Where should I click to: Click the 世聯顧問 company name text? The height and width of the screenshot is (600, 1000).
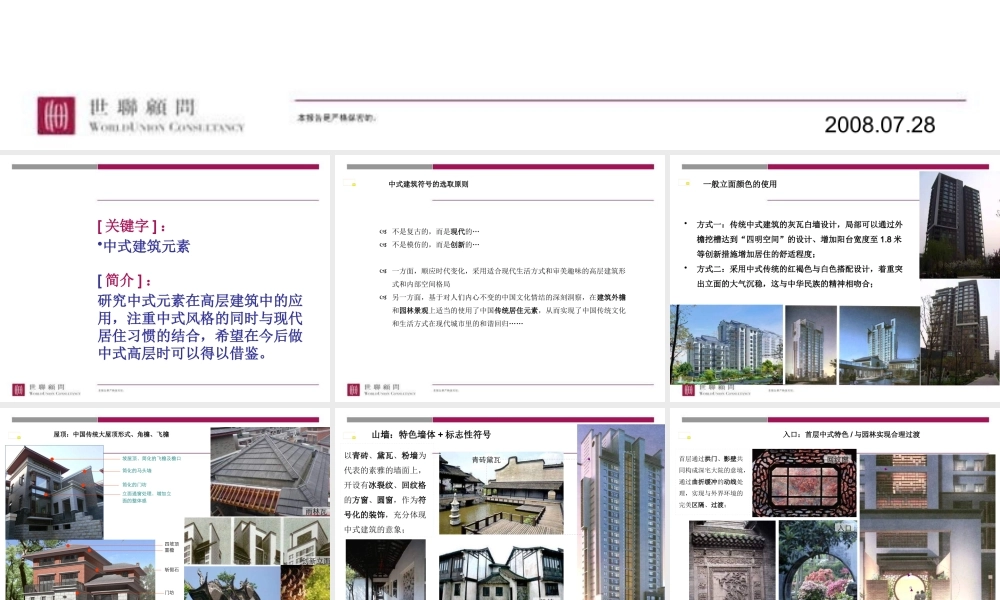click(x=142, y=106)
